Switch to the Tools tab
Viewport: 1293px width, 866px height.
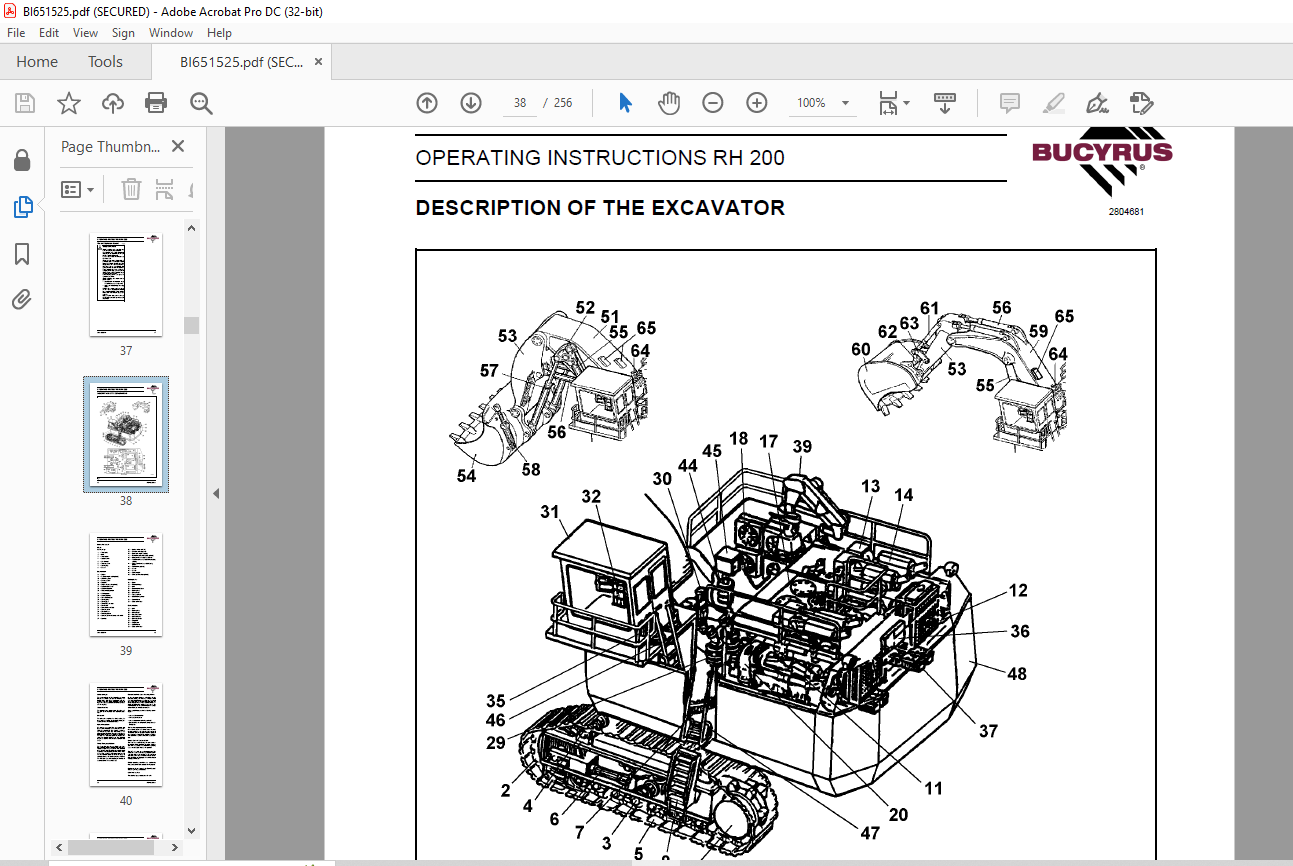[105, 62]
